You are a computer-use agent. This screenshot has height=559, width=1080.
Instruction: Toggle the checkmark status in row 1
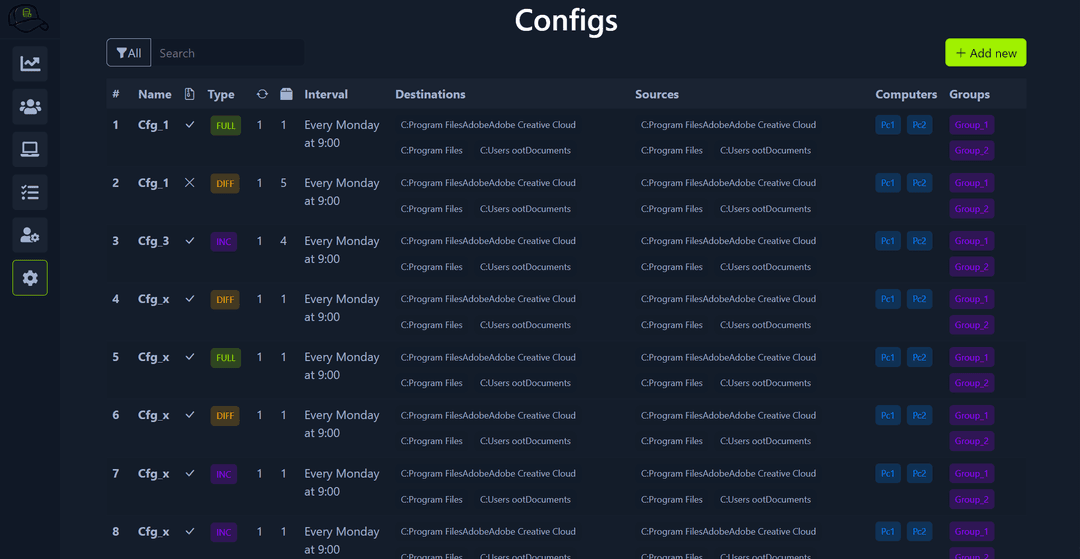click(x=190, y=125)
